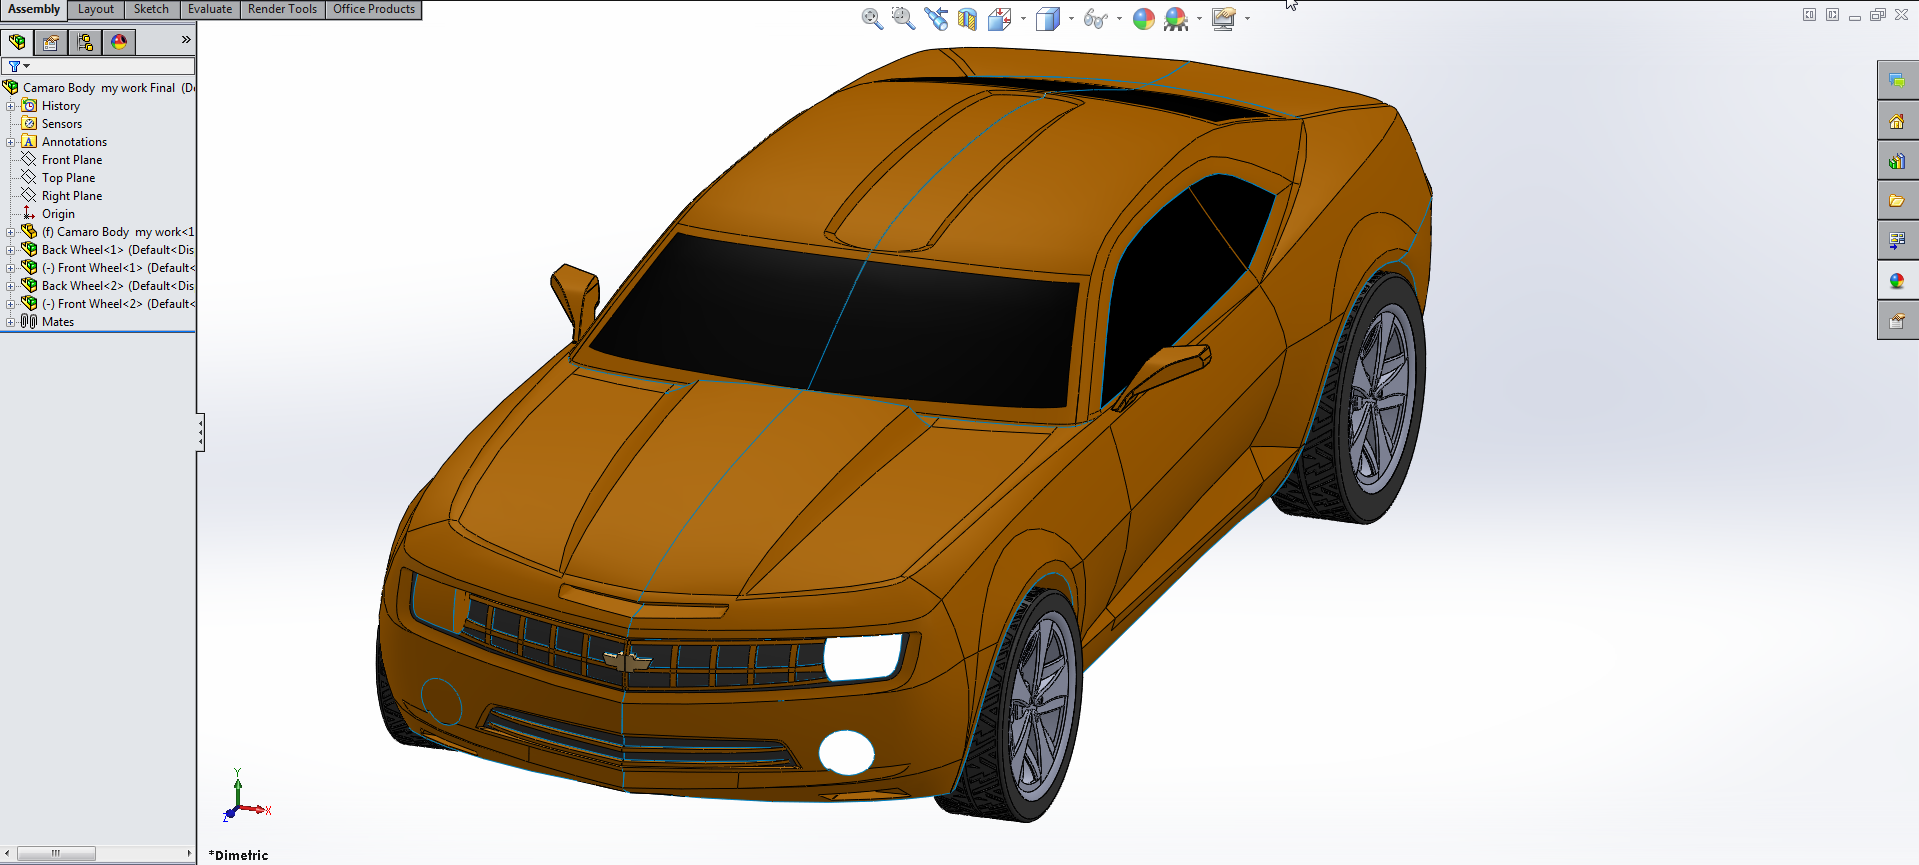Open the Design Library task pane tab
Viewport: 1919px width, 865px height.
[x=1897, y=161]
